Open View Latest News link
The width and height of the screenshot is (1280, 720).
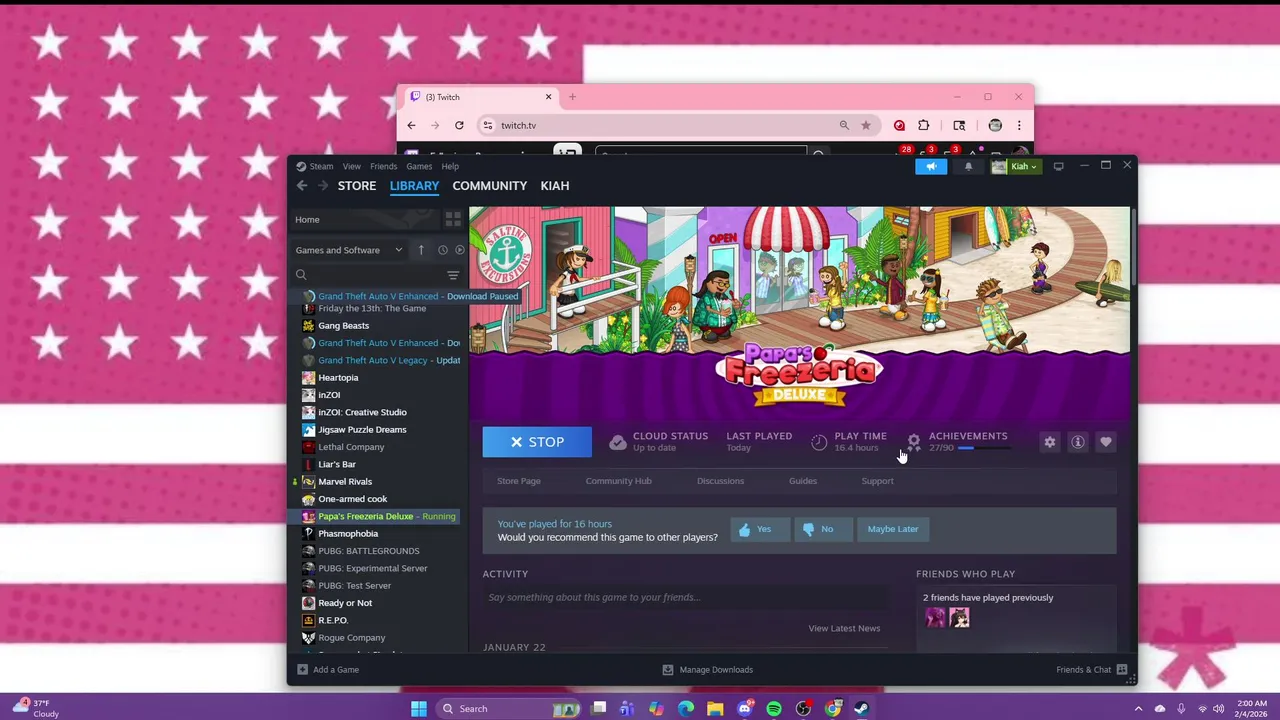pos(844,628)
